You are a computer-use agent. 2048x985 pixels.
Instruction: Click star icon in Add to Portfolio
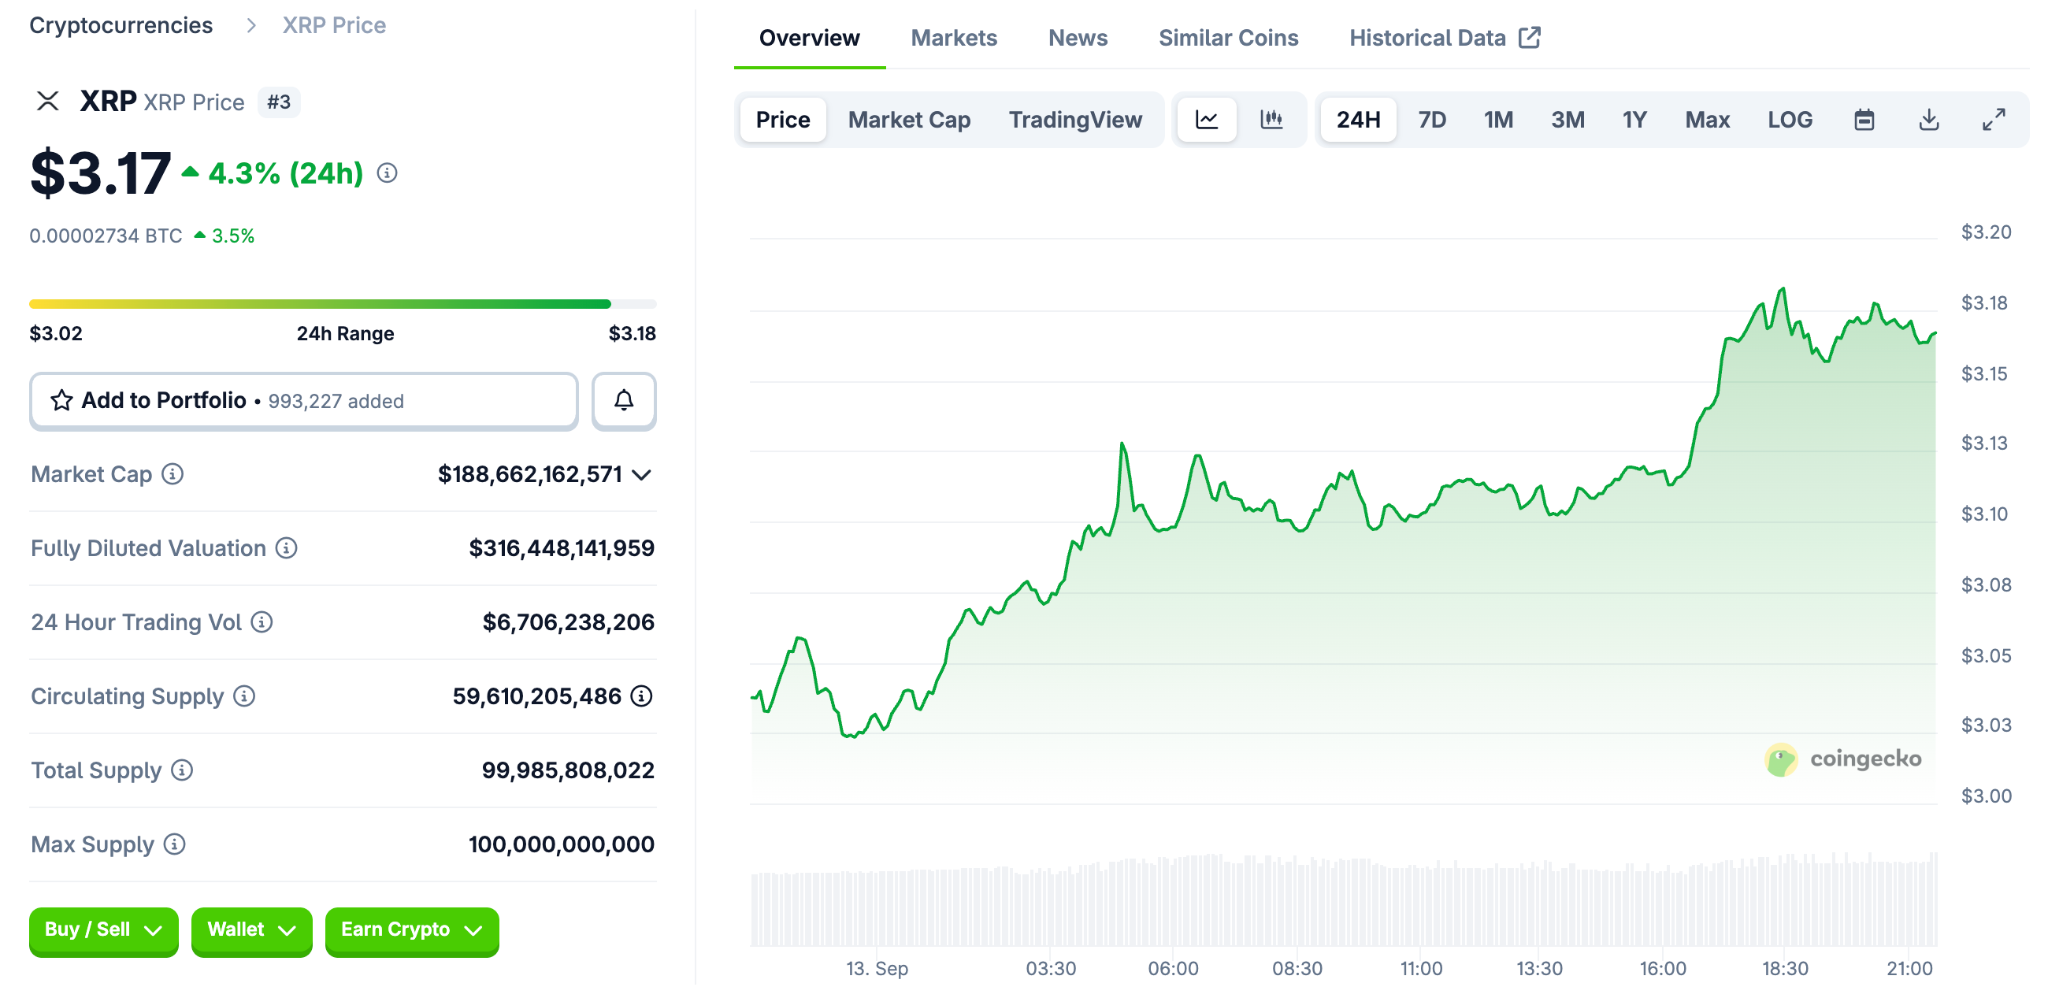tap(62, 400)
